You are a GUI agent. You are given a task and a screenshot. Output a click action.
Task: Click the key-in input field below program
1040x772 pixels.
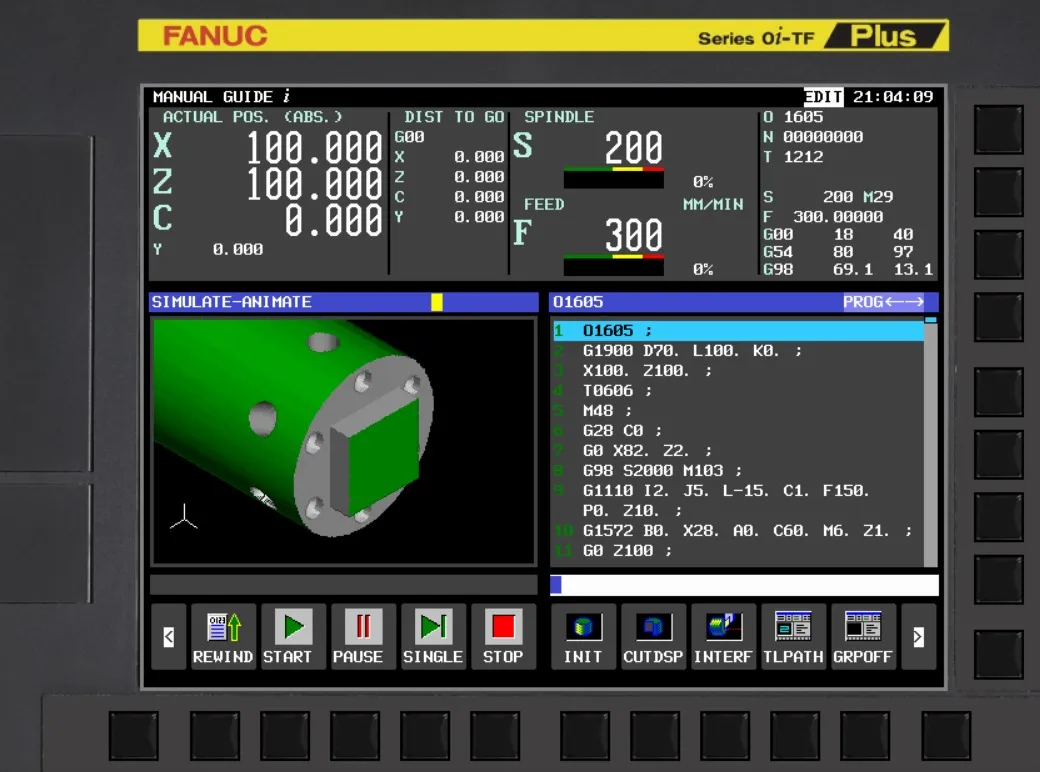pos(744,585)
